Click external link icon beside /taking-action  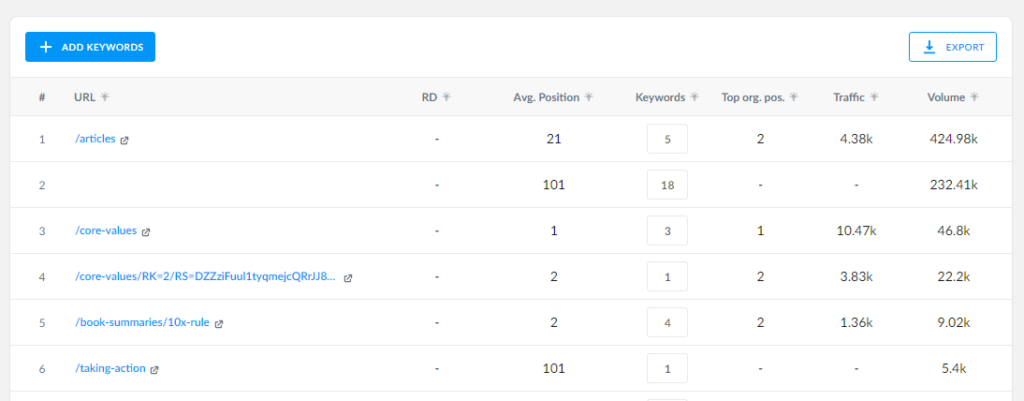point(155,370)
